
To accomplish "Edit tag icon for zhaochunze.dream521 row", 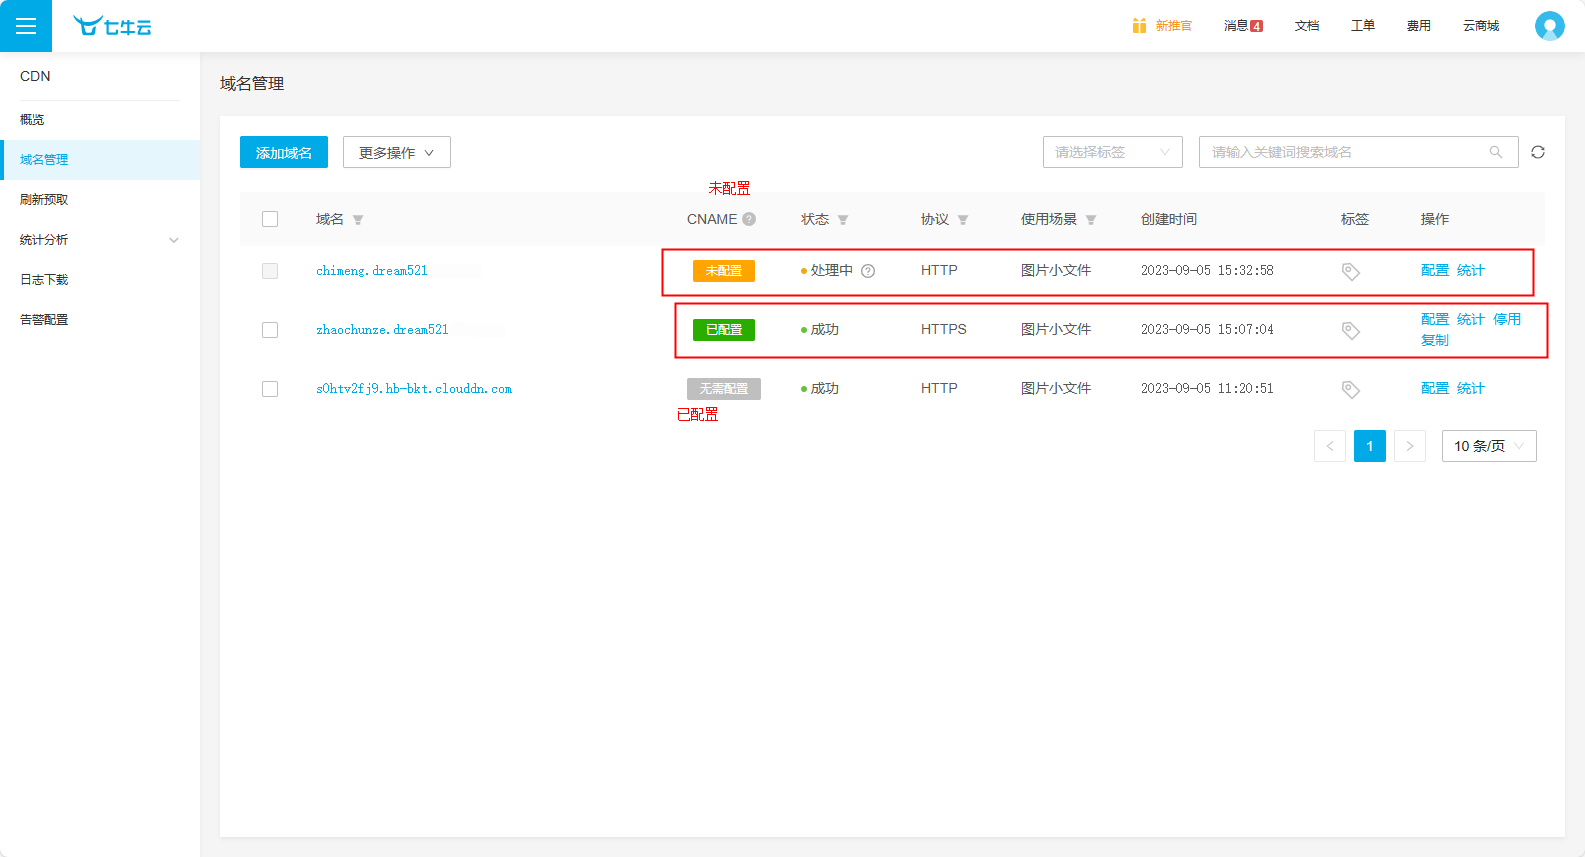I will click(x=1351, y=330).
